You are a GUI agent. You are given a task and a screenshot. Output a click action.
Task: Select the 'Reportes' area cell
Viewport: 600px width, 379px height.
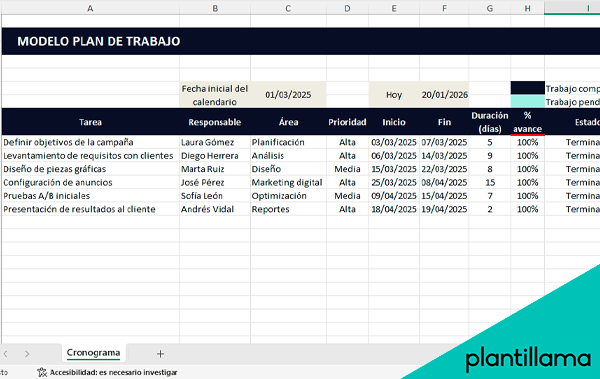click(289, 209)
